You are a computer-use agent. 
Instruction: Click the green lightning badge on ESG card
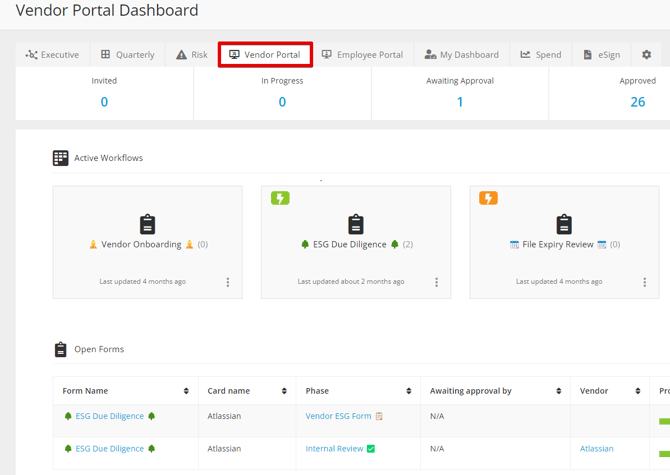coord(280,198)
